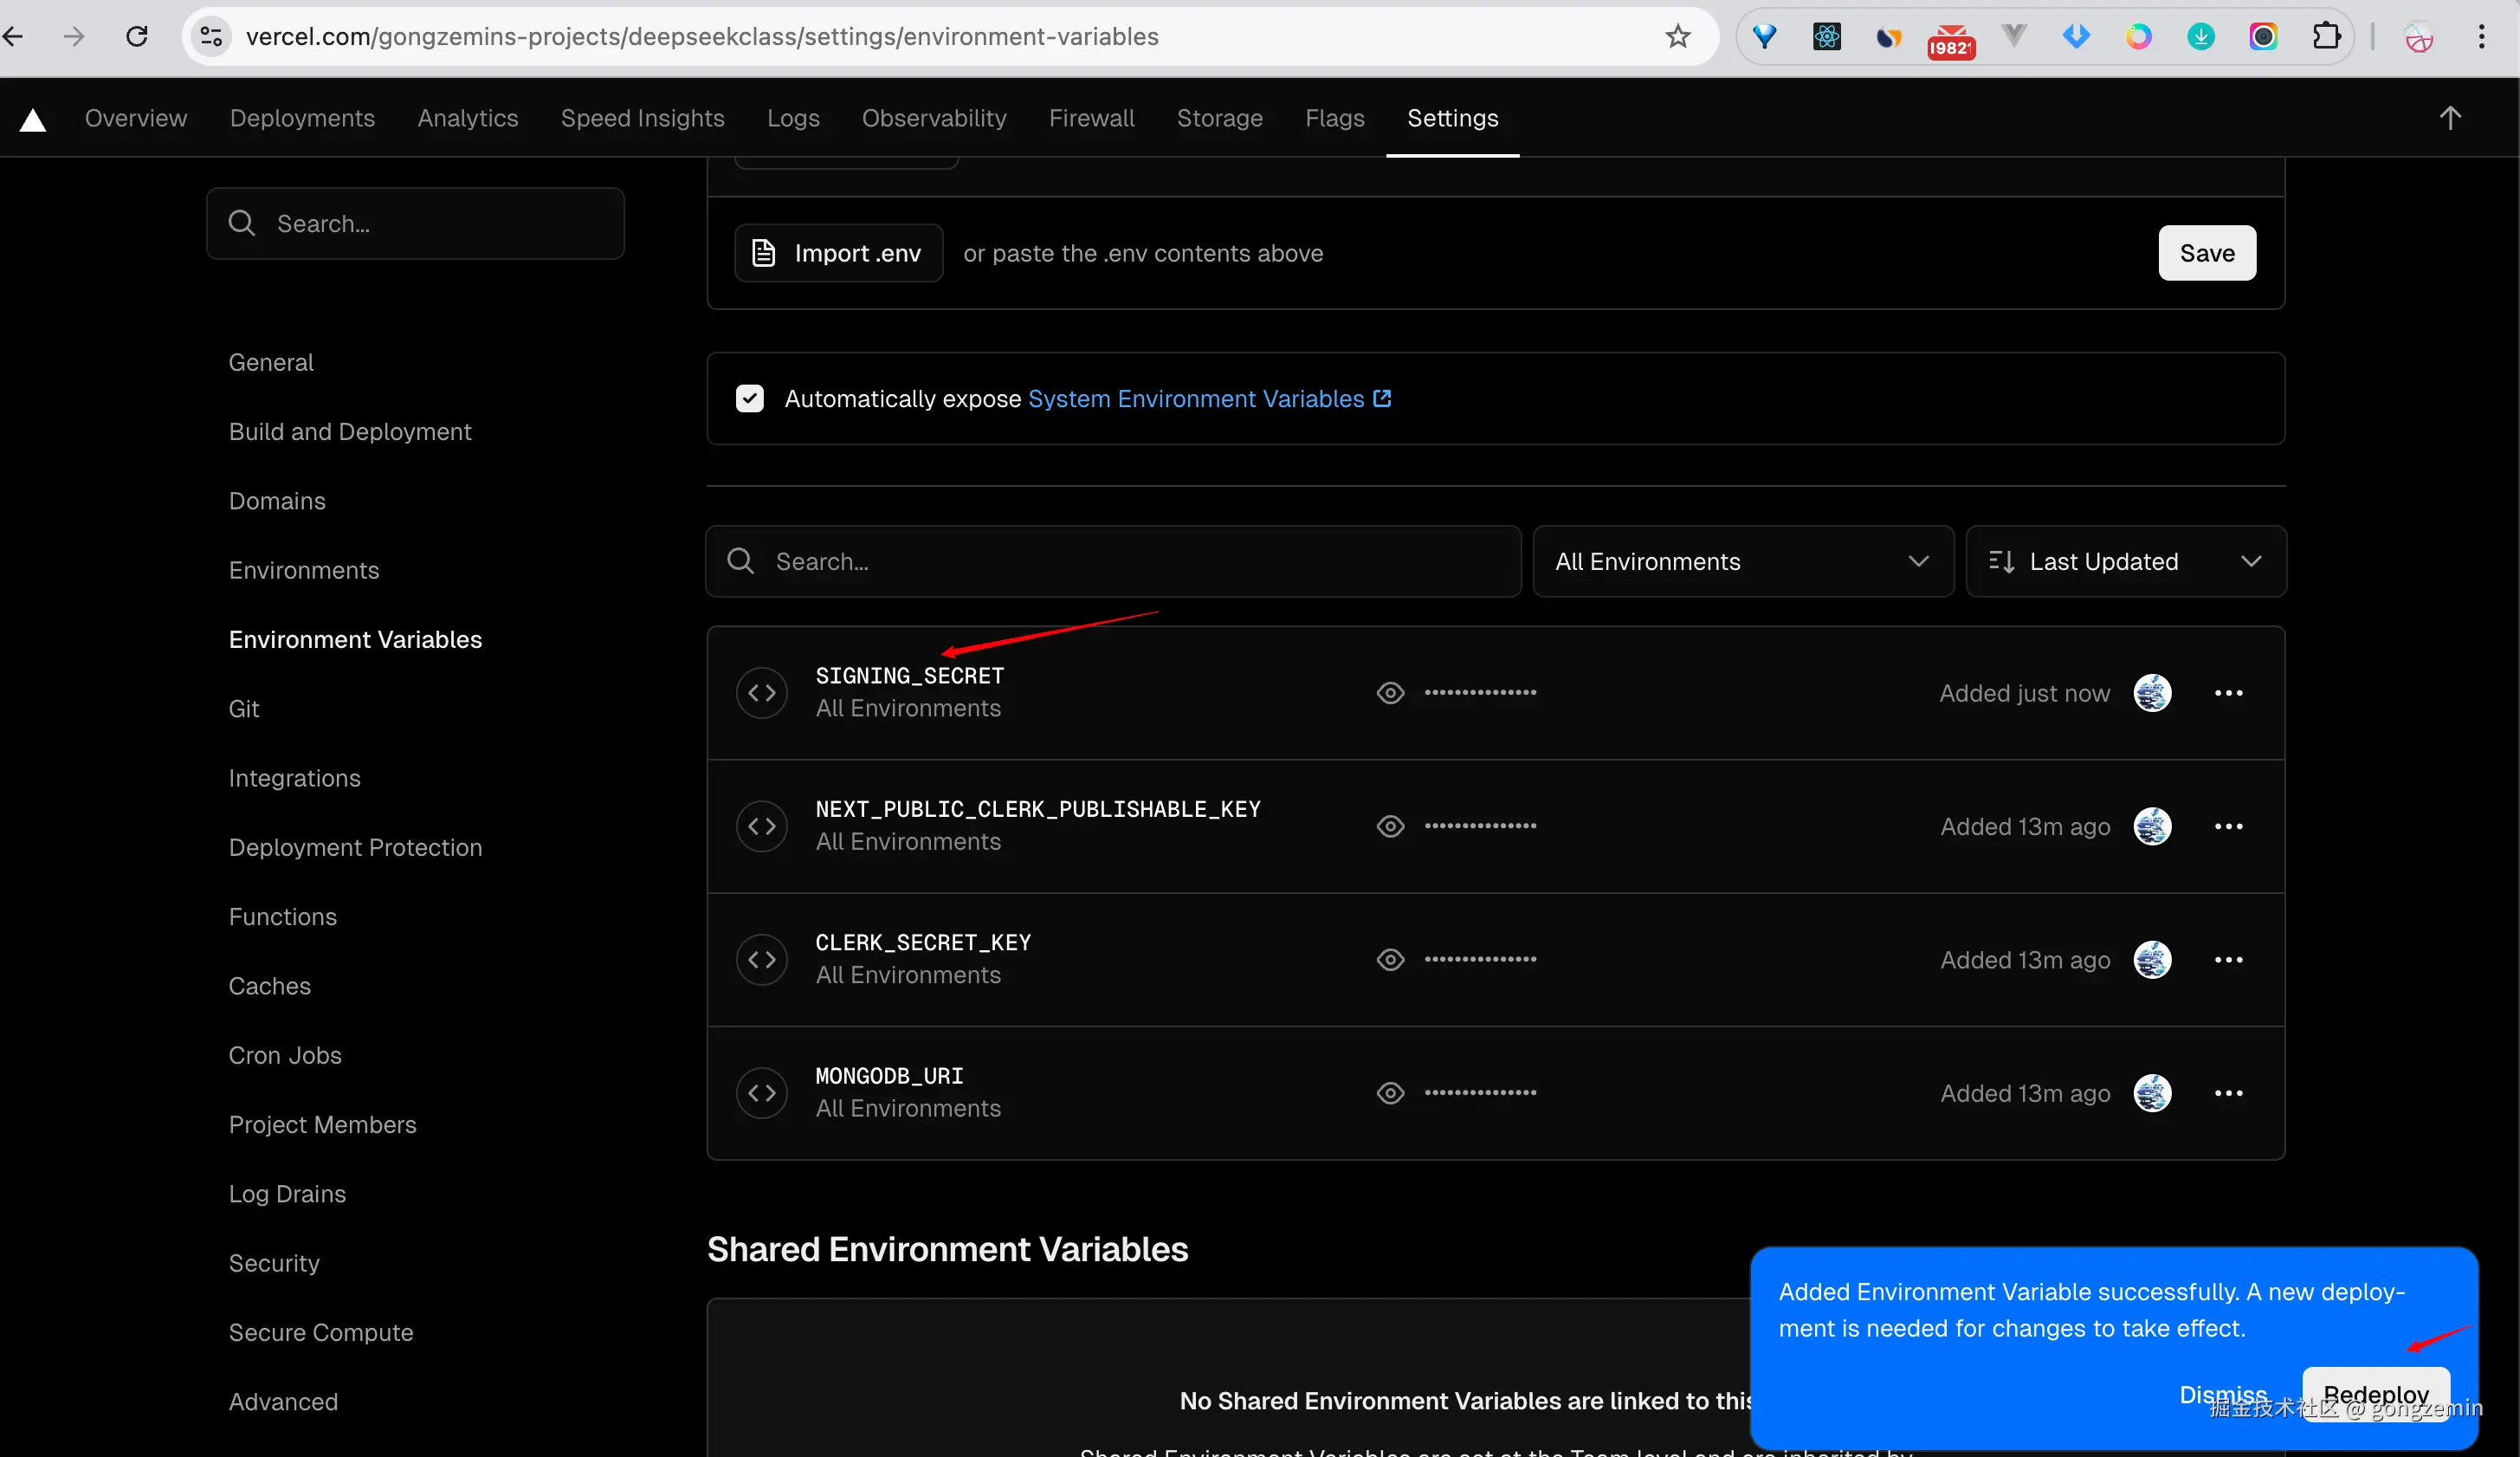Open Build and Deployment settings
The height and width of the screenshot is (1457, 2520).
[350, 431]
